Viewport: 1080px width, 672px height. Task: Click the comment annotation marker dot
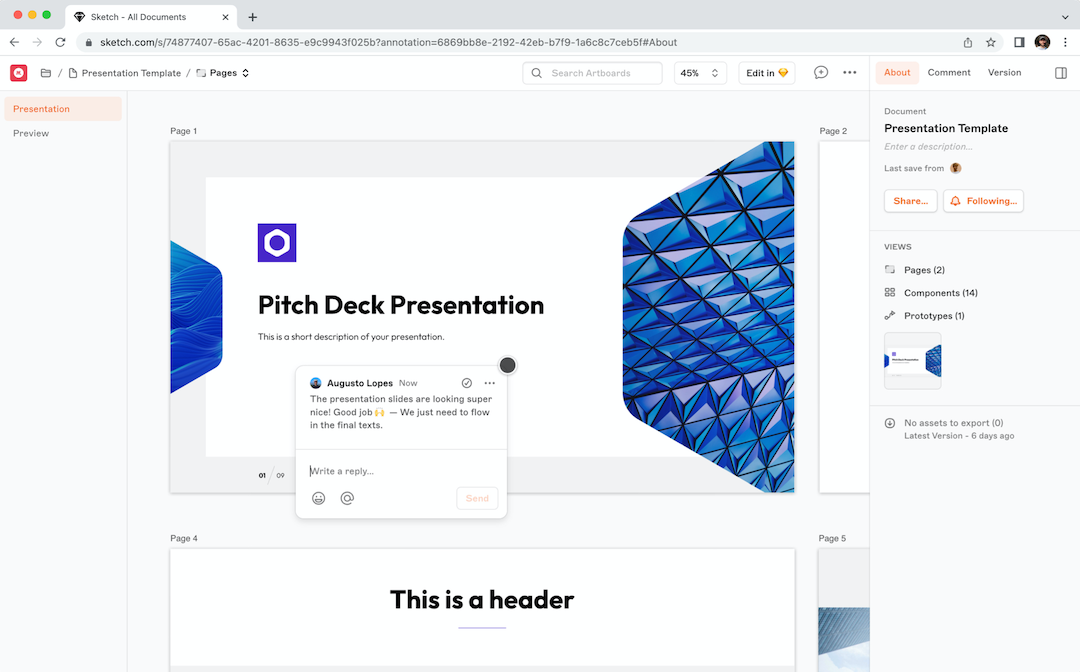click(507, 365)
